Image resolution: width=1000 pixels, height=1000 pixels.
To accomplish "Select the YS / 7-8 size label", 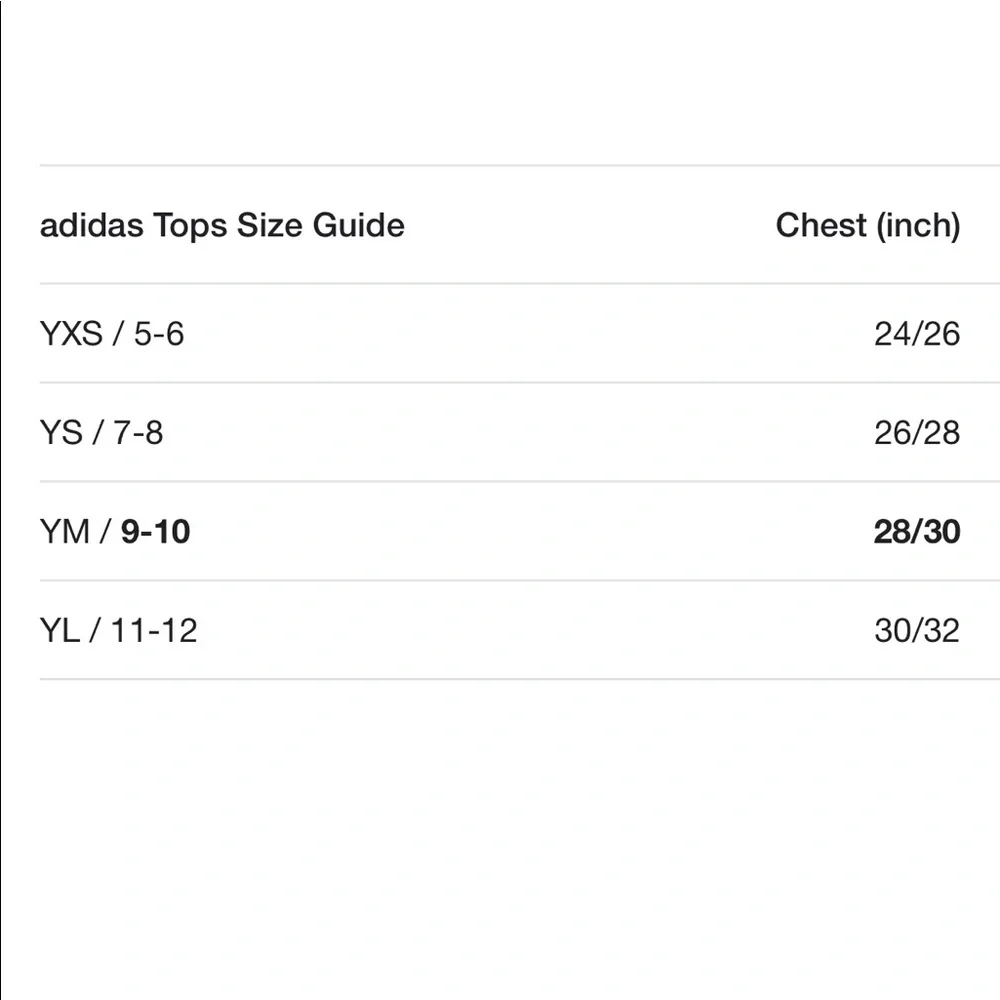I will 101,432.
